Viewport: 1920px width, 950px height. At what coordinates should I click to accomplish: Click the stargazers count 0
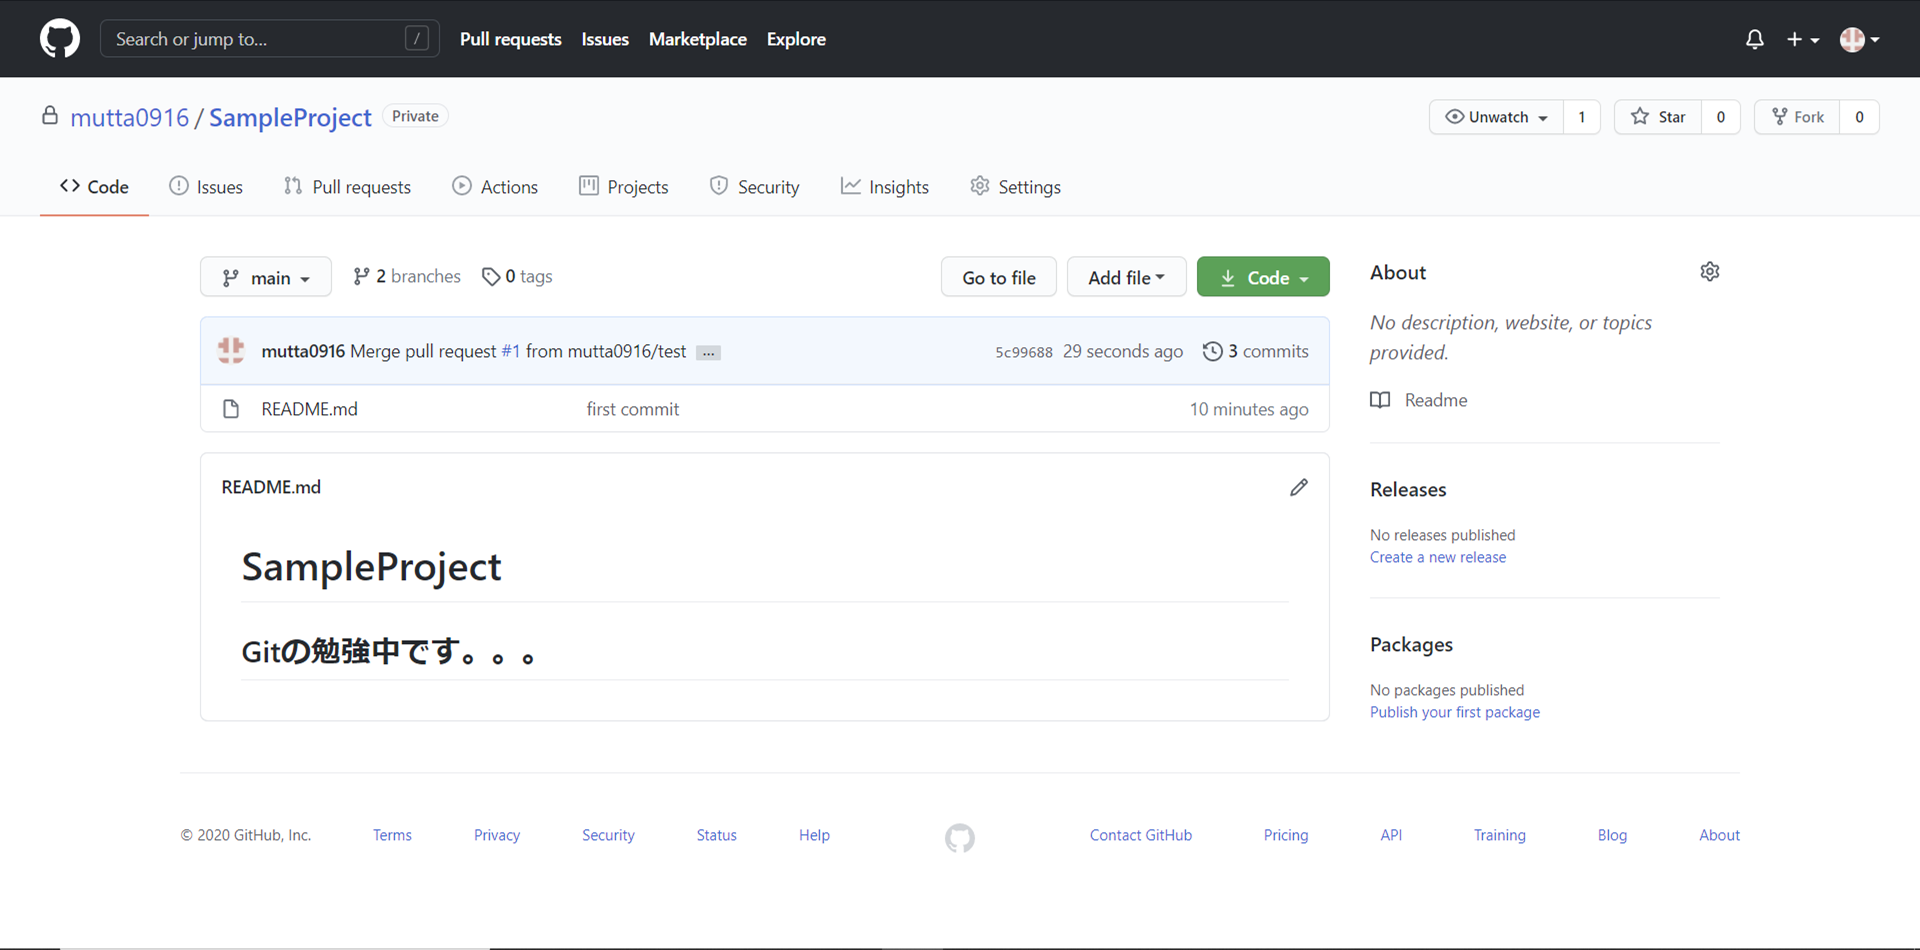coord(1721,117)
